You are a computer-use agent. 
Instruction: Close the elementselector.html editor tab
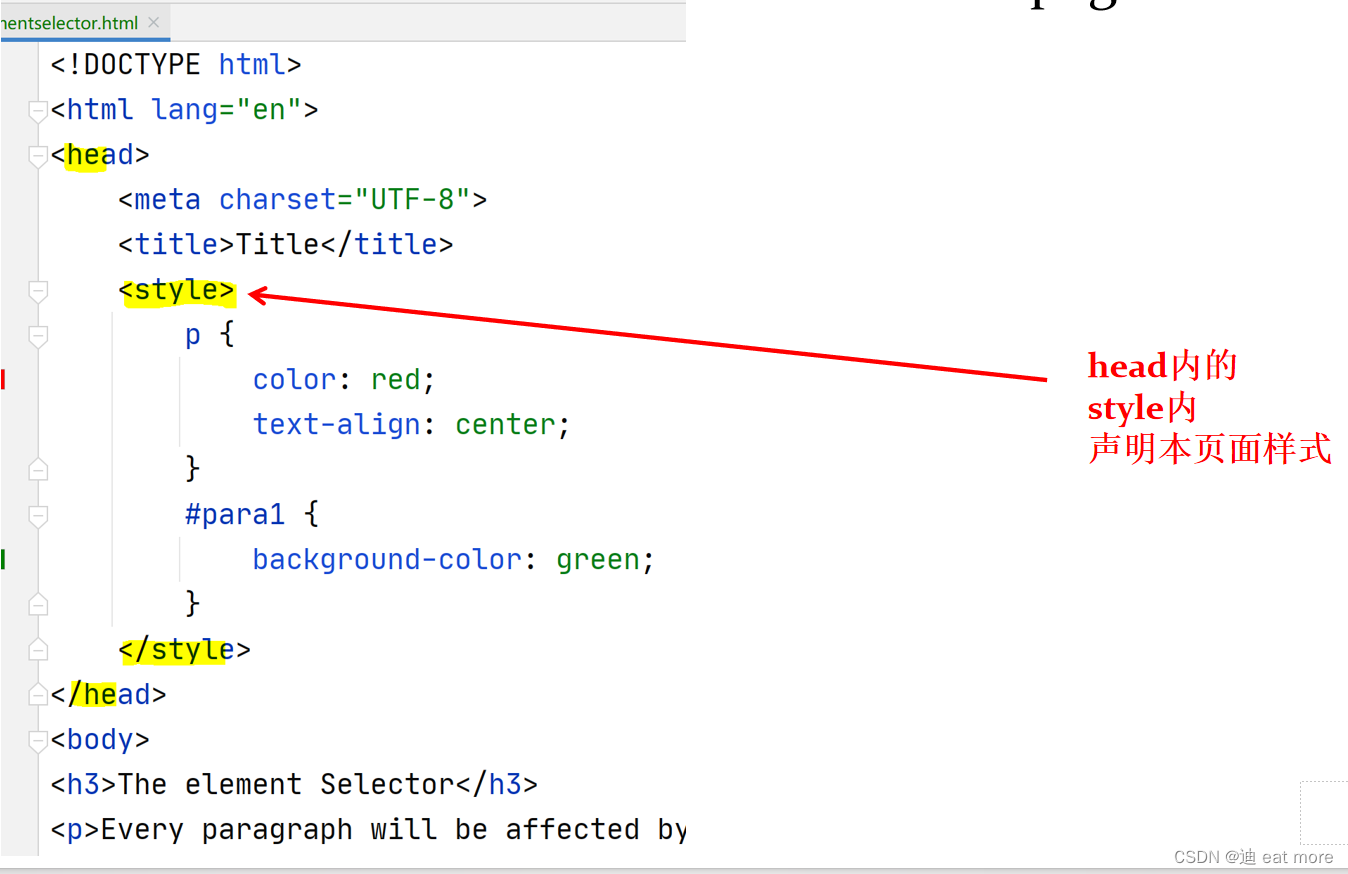pyautogui.click(x=153, y=22)
